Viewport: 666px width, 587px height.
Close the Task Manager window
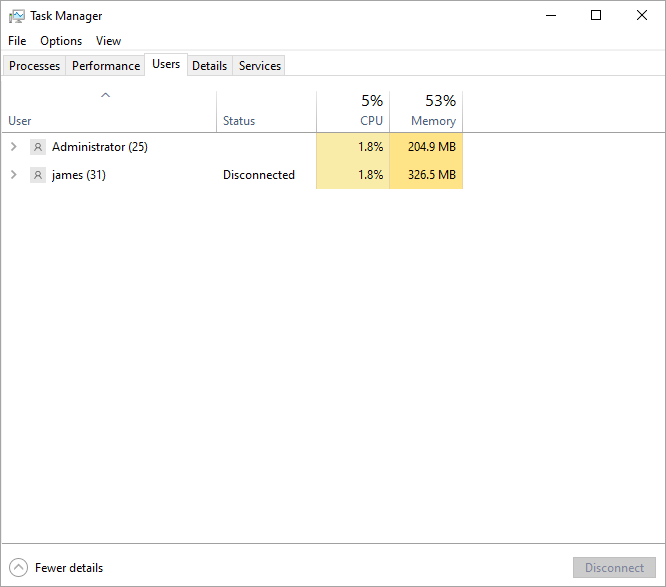pyautogui.click(x=642, y=16)
